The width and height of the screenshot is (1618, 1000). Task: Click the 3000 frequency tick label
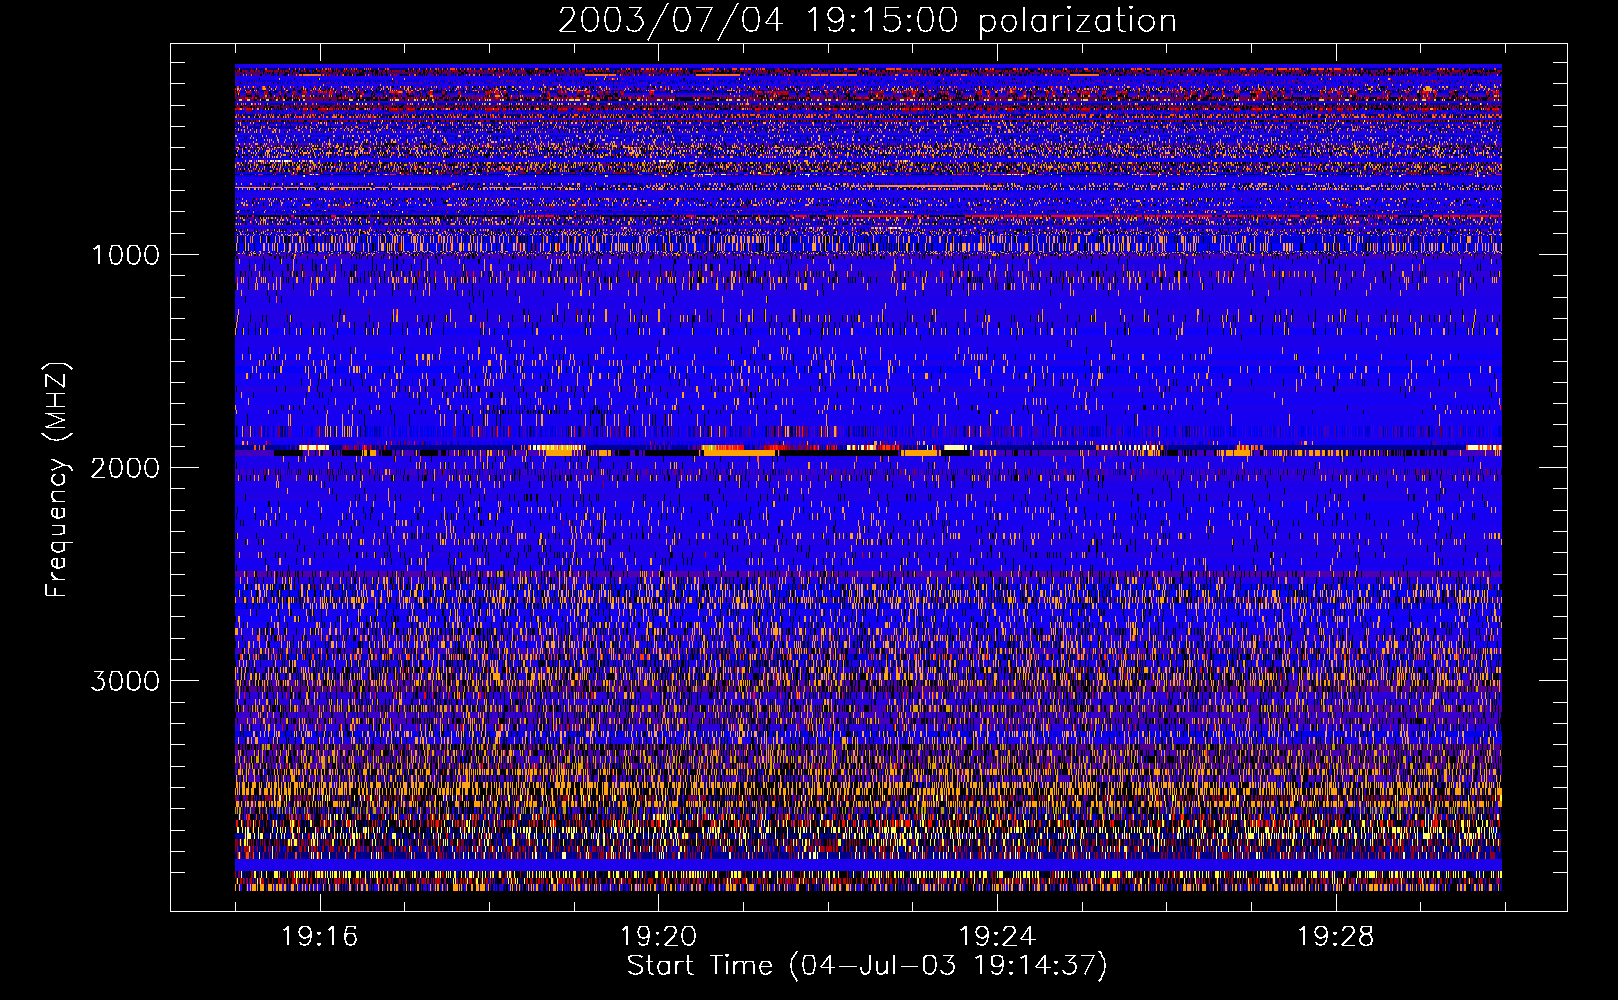point(125,681)
